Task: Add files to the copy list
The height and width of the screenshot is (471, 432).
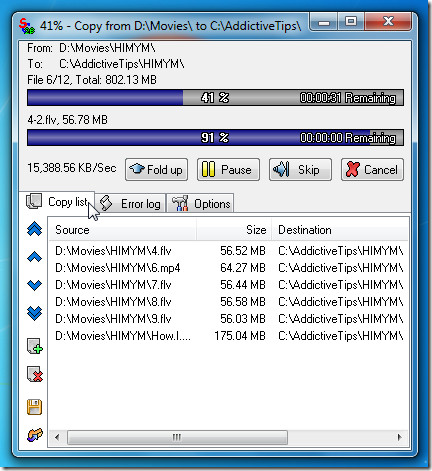Action: 35,346
